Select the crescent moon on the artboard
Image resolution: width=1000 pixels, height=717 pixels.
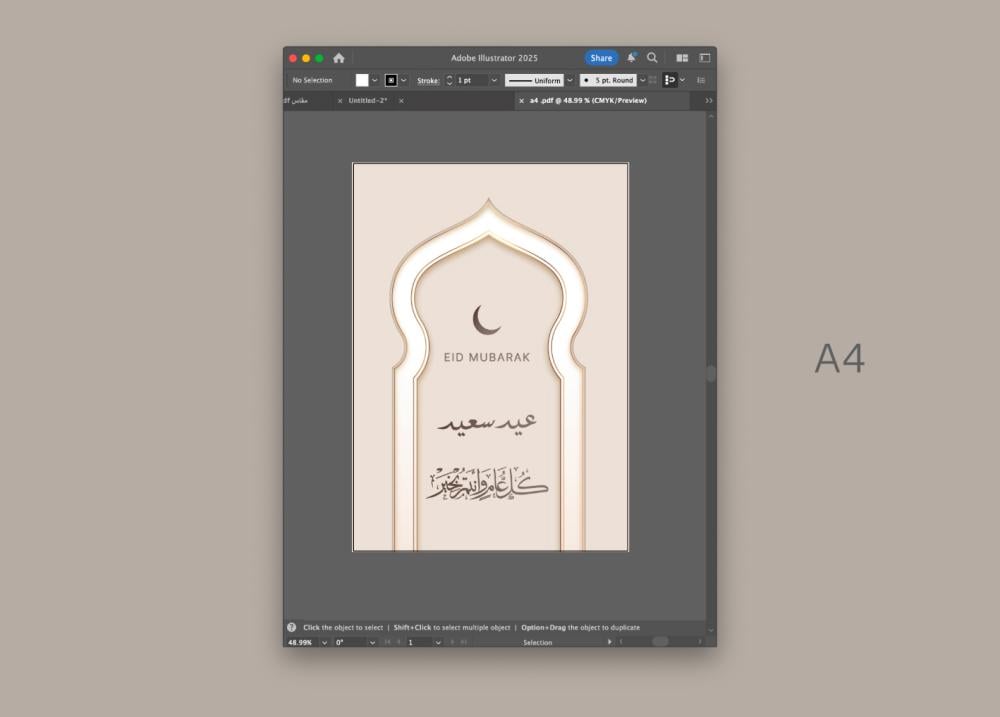pos(486,320)
